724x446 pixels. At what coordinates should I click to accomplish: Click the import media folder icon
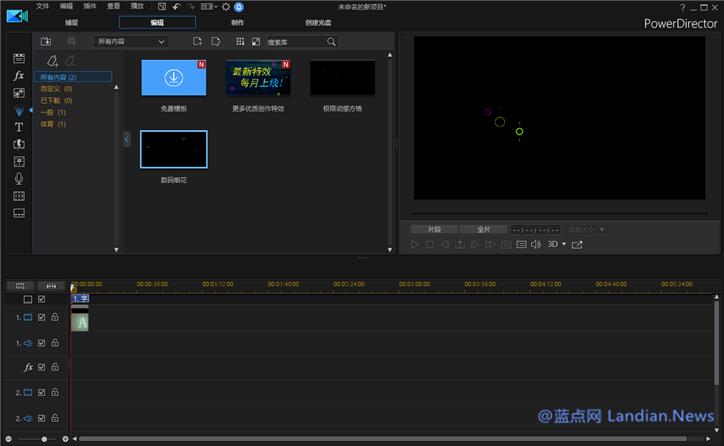pos(46,42)
